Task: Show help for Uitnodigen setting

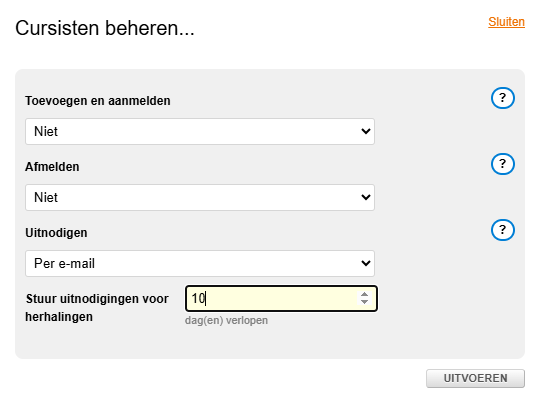Action: [503, 230]
